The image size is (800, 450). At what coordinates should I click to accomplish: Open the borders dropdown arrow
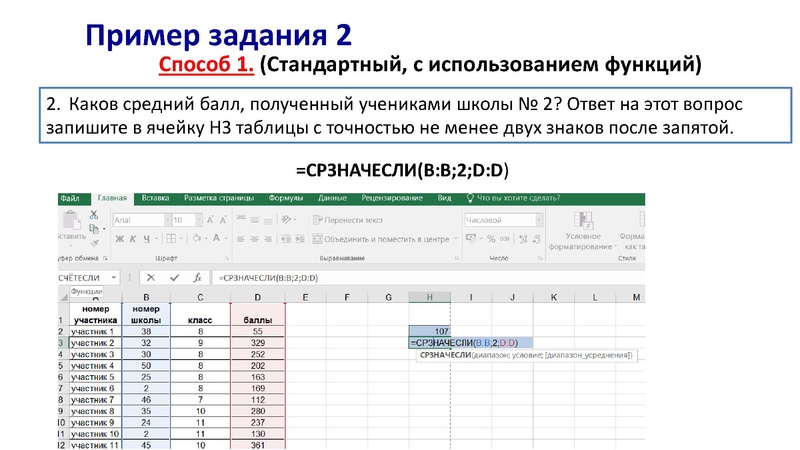[181, 239]
